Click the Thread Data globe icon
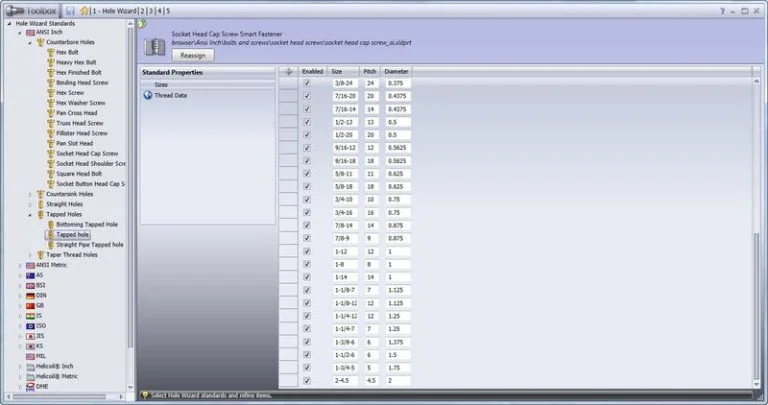Image resolution: width=768 pixels, height=405 pixels. (x=148, y=95)
